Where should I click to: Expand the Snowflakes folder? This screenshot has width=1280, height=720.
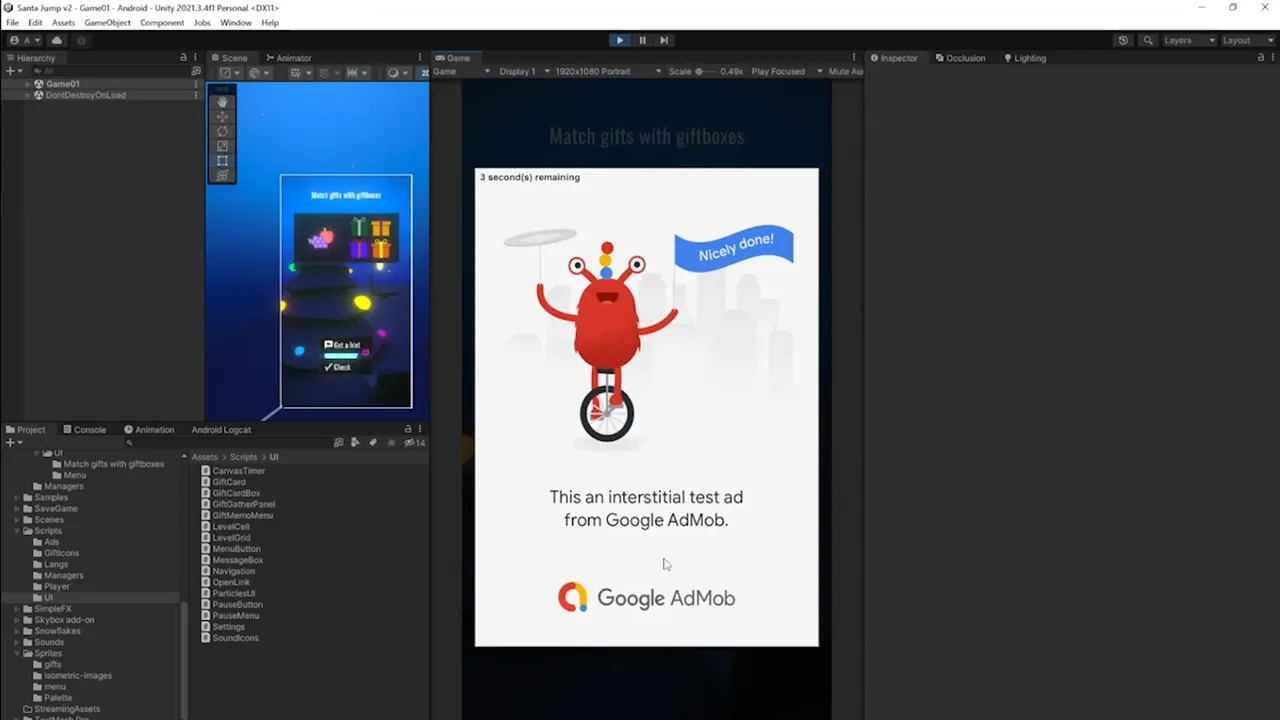[17, 631]
